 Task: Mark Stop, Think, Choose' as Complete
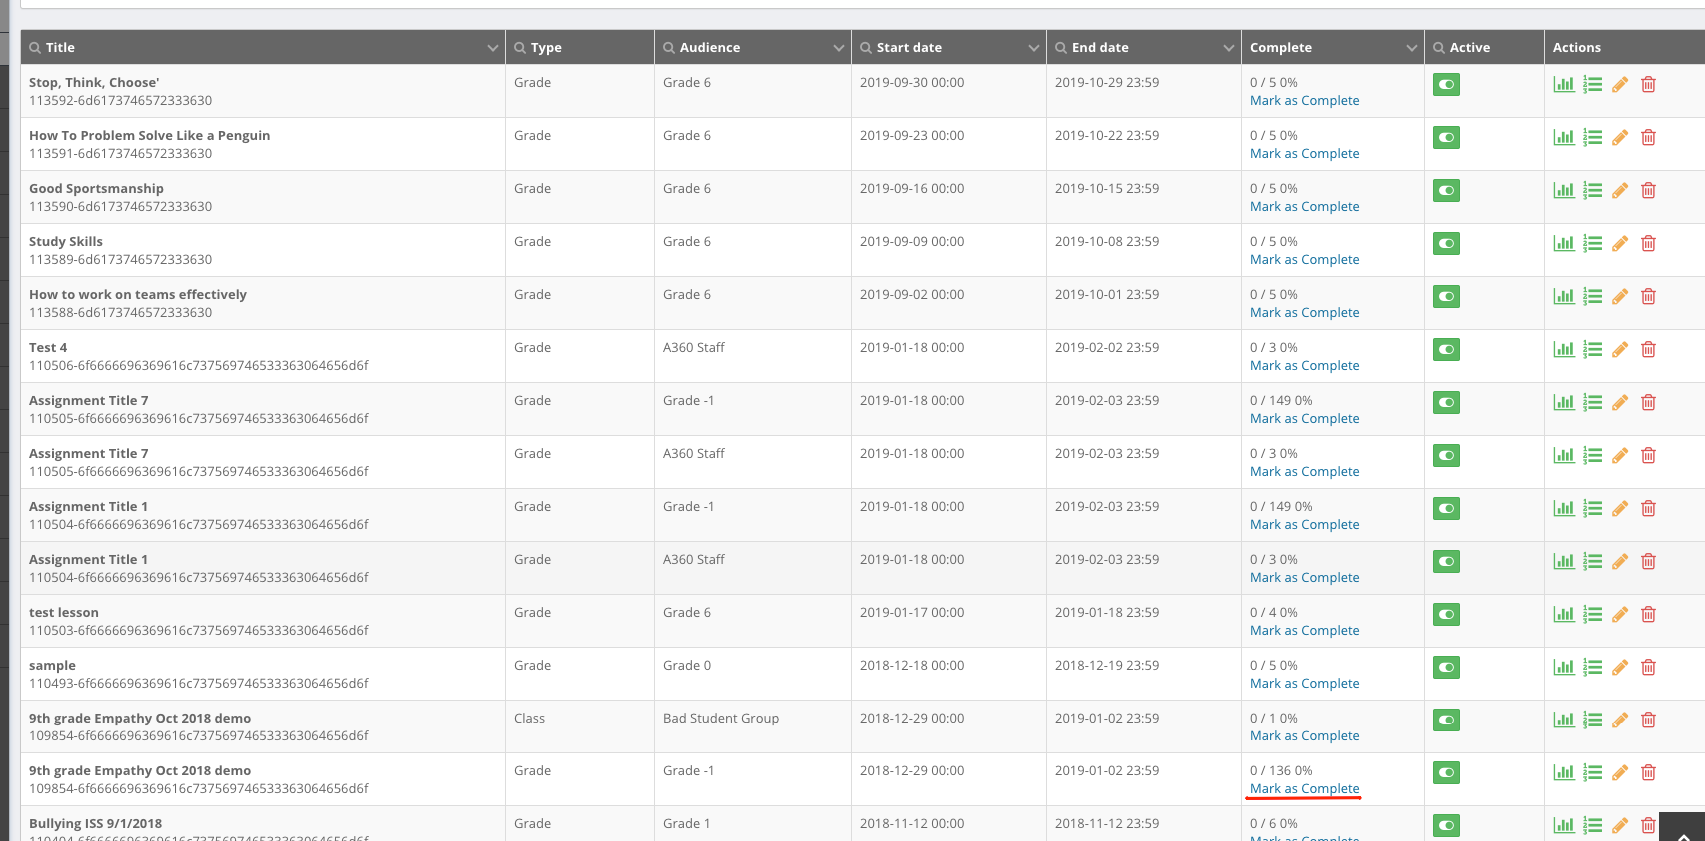(x=1304, y=101)
